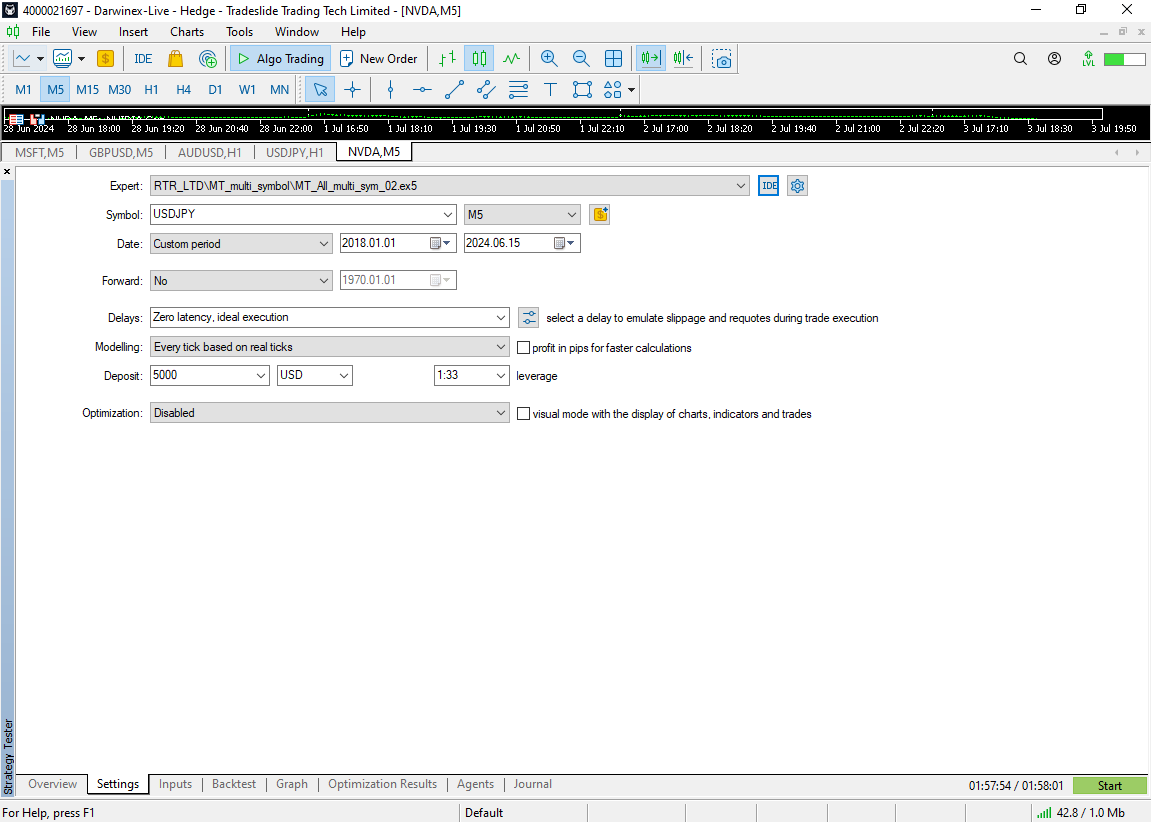
Task: Click the zoom in magnifier icon
Action: click(549, 59)
